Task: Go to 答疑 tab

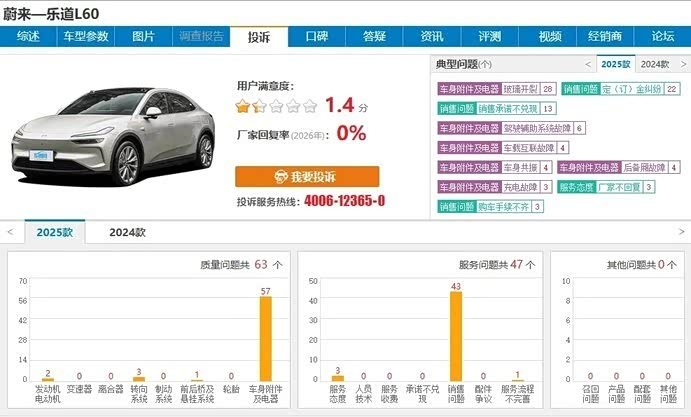Action: point(374,36)
